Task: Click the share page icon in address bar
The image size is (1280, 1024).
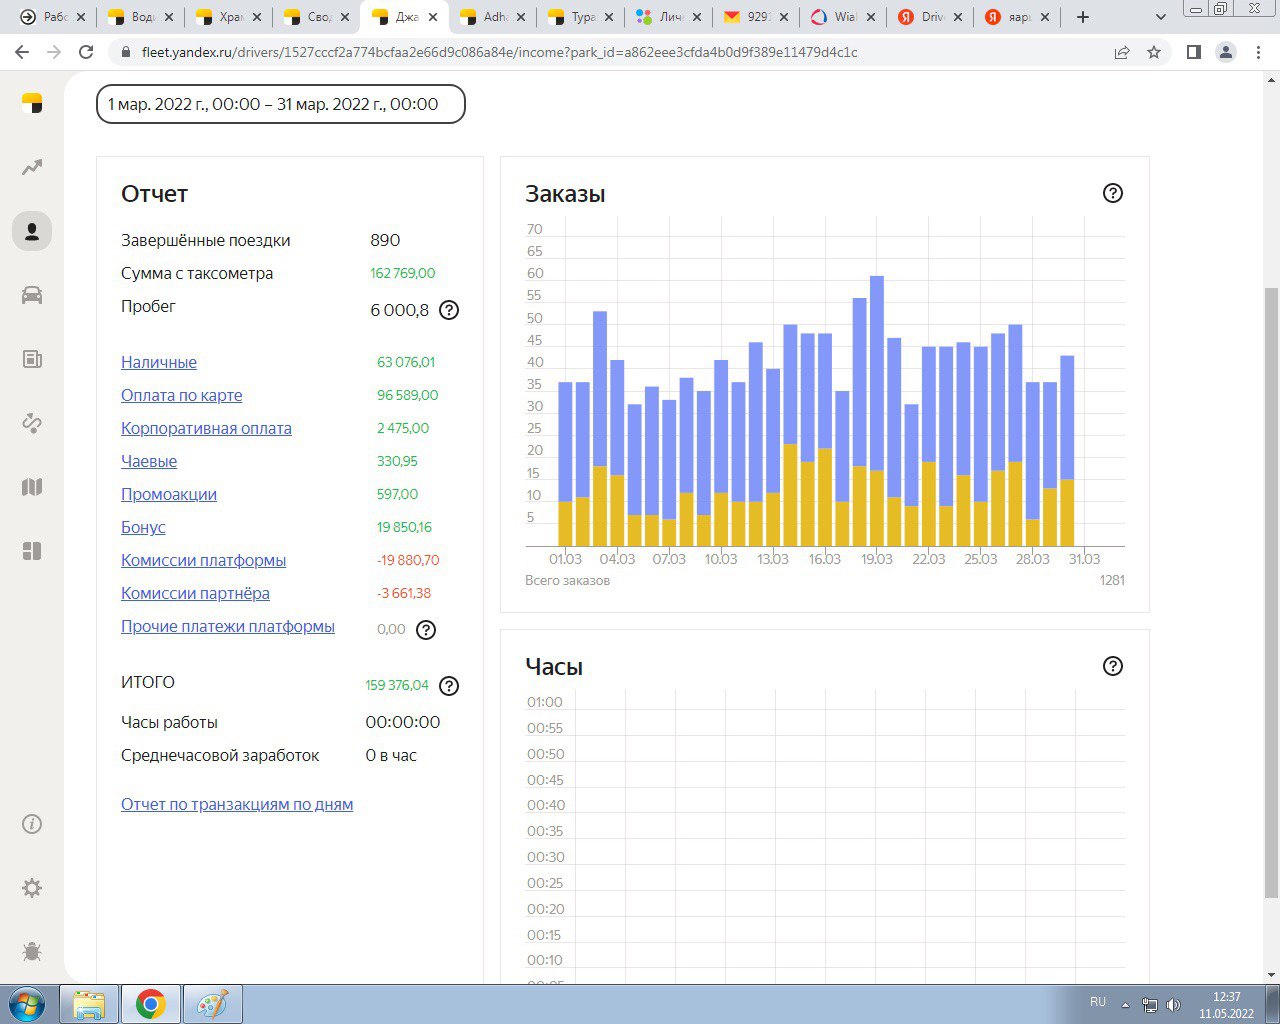Action: (x=1122, y=52)
